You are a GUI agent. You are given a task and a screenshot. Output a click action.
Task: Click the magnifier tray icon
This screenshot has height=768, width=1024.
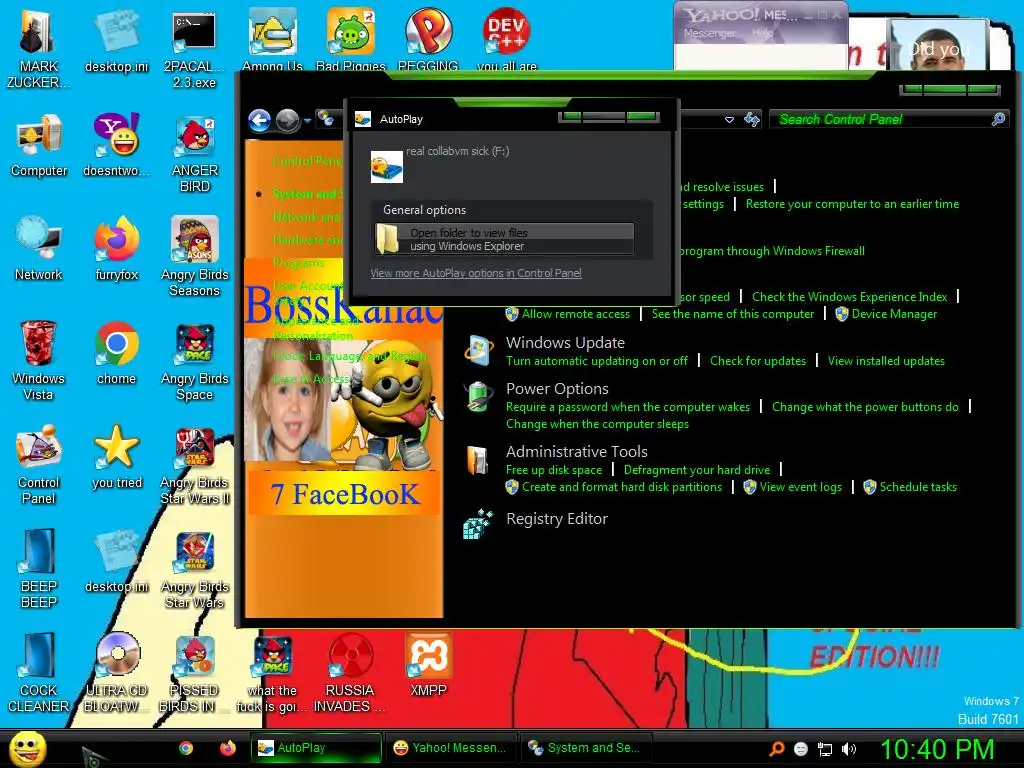click(x=777, y=749)
